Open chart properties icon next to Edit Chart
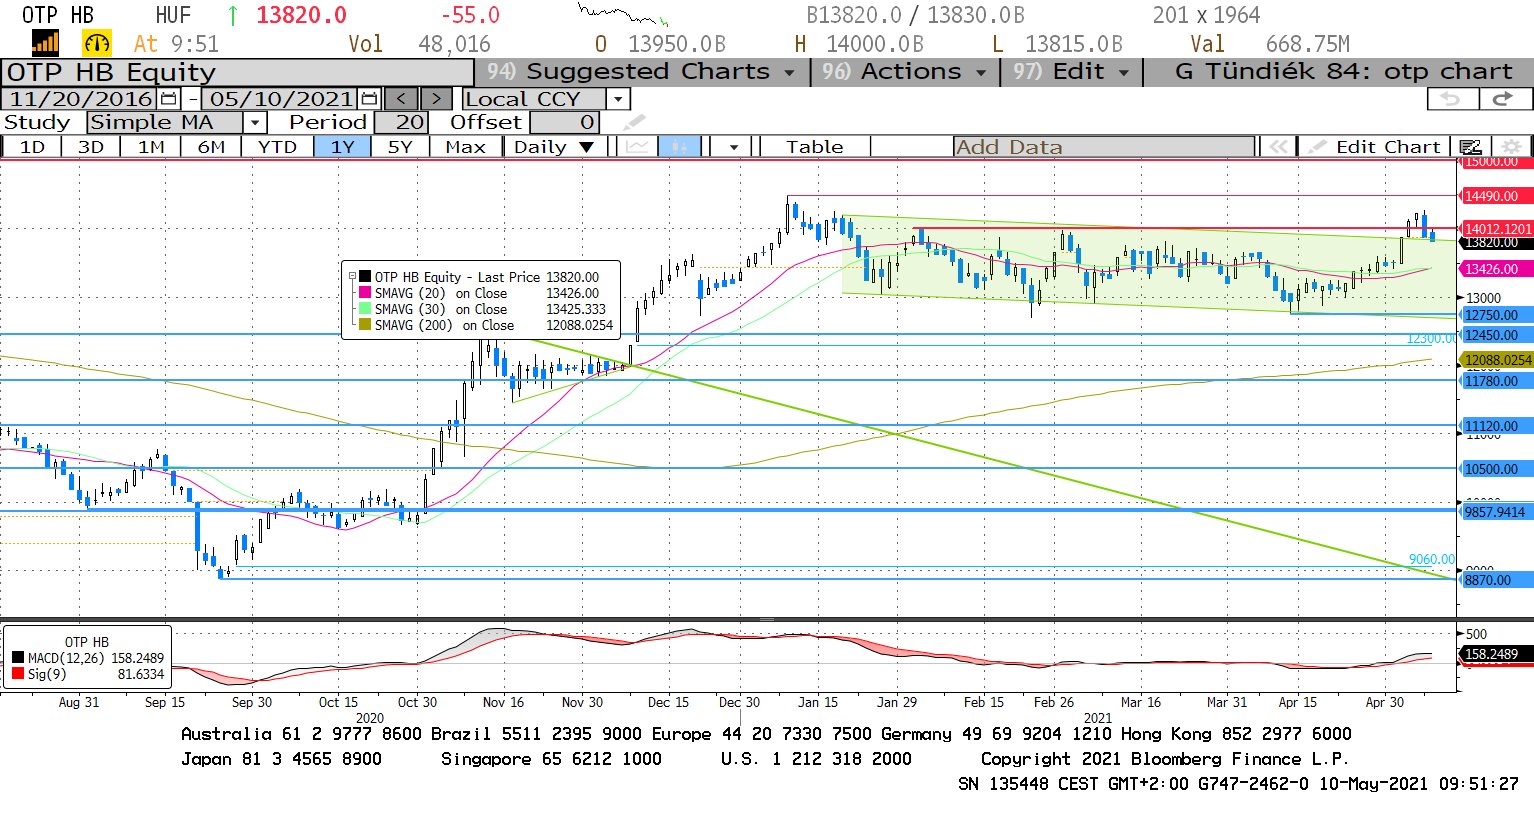Image resolution: width=1534 pixels, height=813 pixels. point(1469,147)
